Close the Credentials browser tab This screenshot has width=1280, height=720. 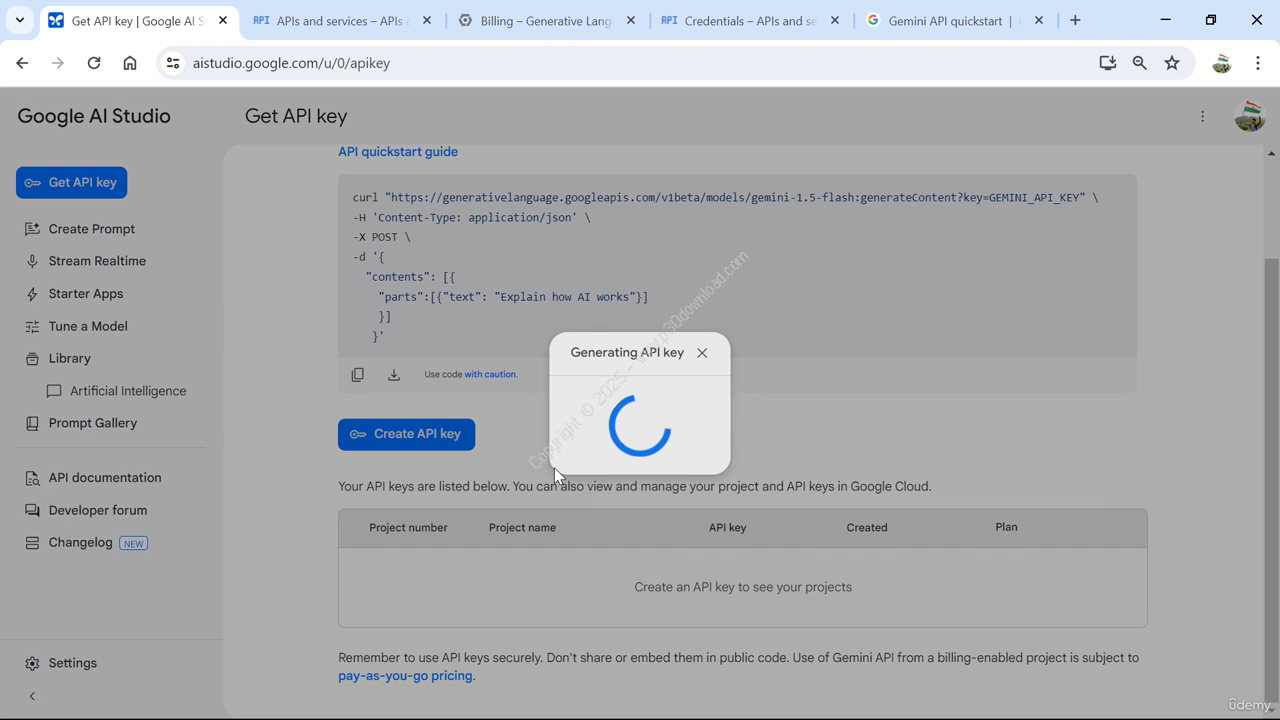tap(835, 21)
